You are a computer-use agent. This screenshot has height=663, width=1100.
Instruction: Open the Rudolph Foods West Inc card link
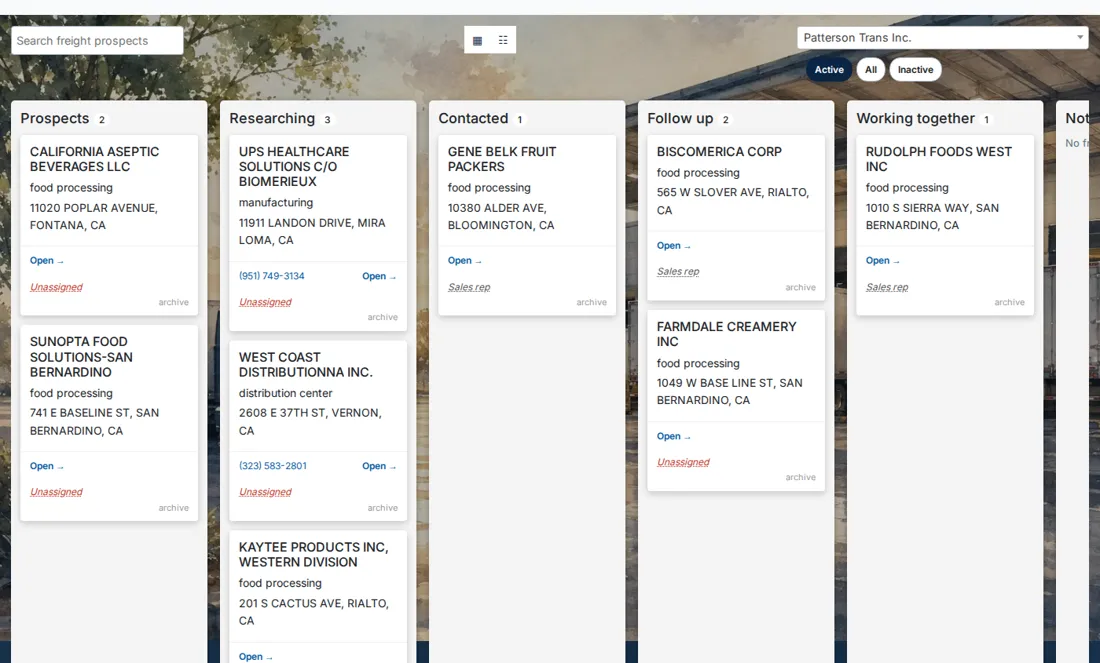tap(883, 260)
